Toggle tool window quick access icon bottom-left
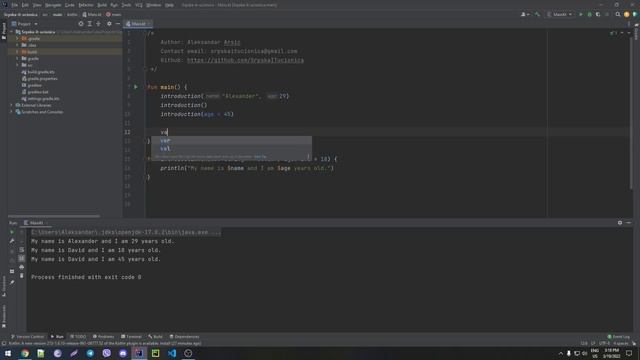640x360 pixels. 4,343
